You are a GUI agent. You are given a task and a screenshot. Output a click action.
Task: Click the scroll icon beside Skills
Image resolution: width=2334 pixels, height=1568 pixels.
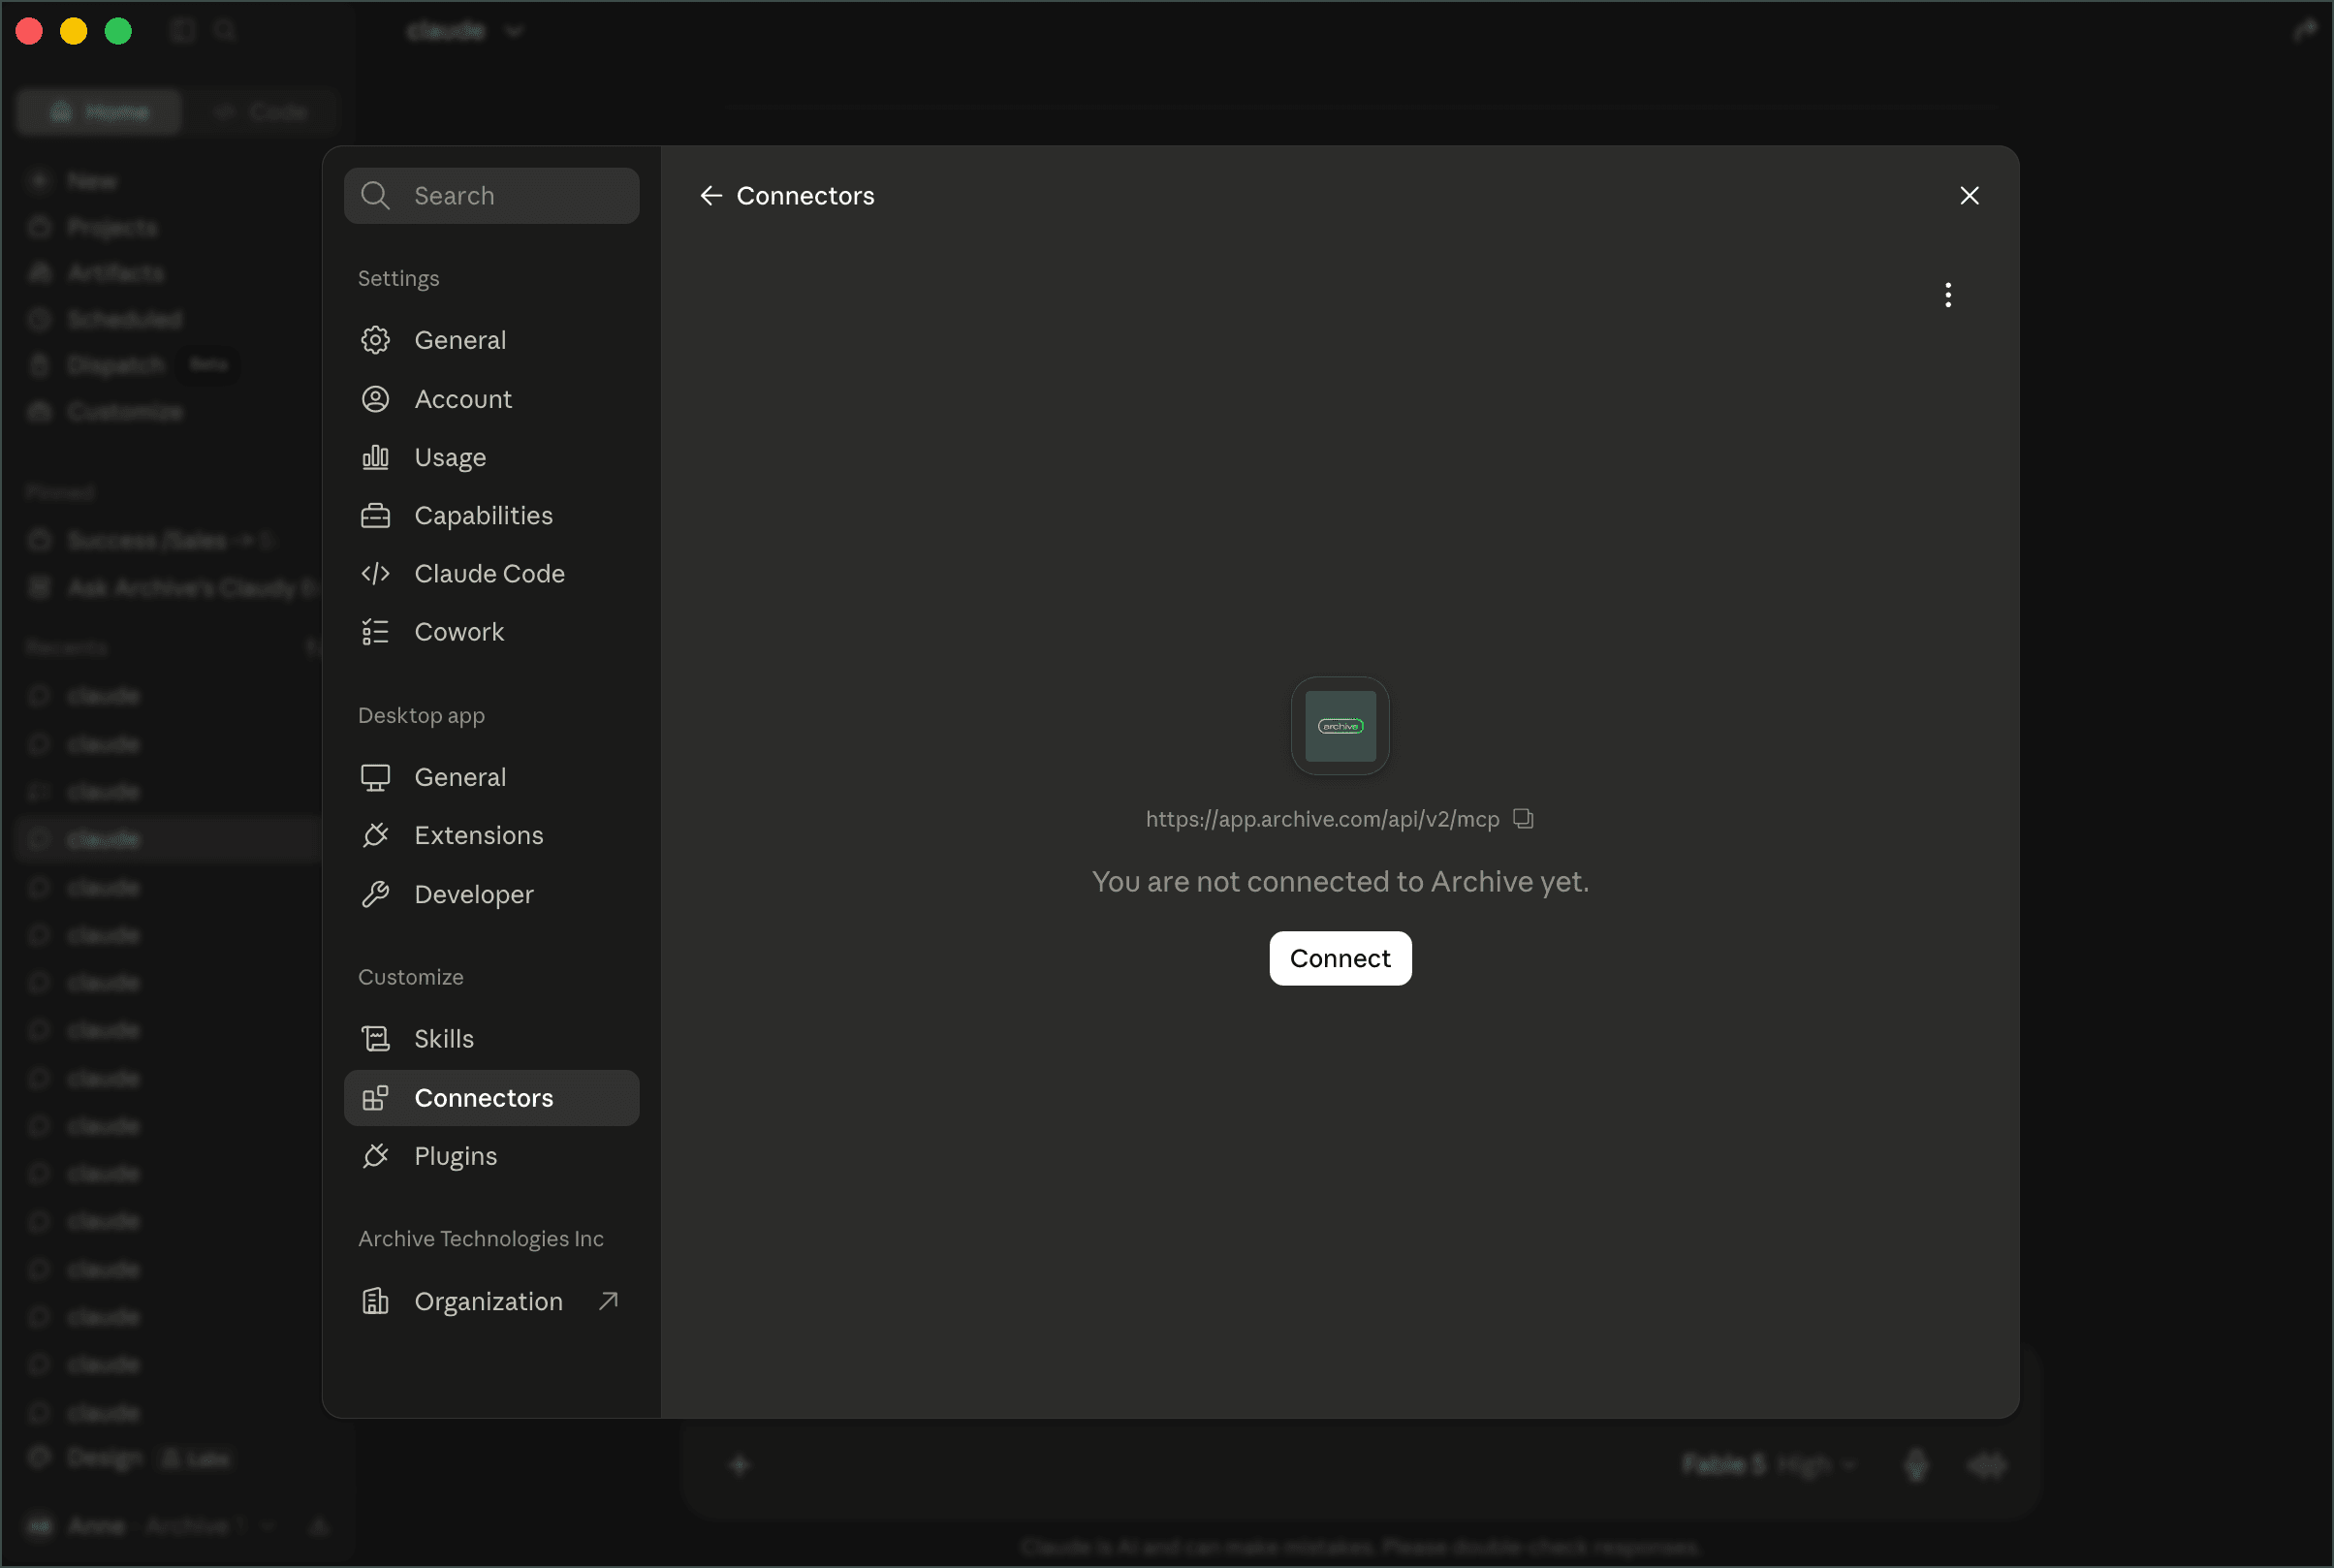coord(375,1039)
